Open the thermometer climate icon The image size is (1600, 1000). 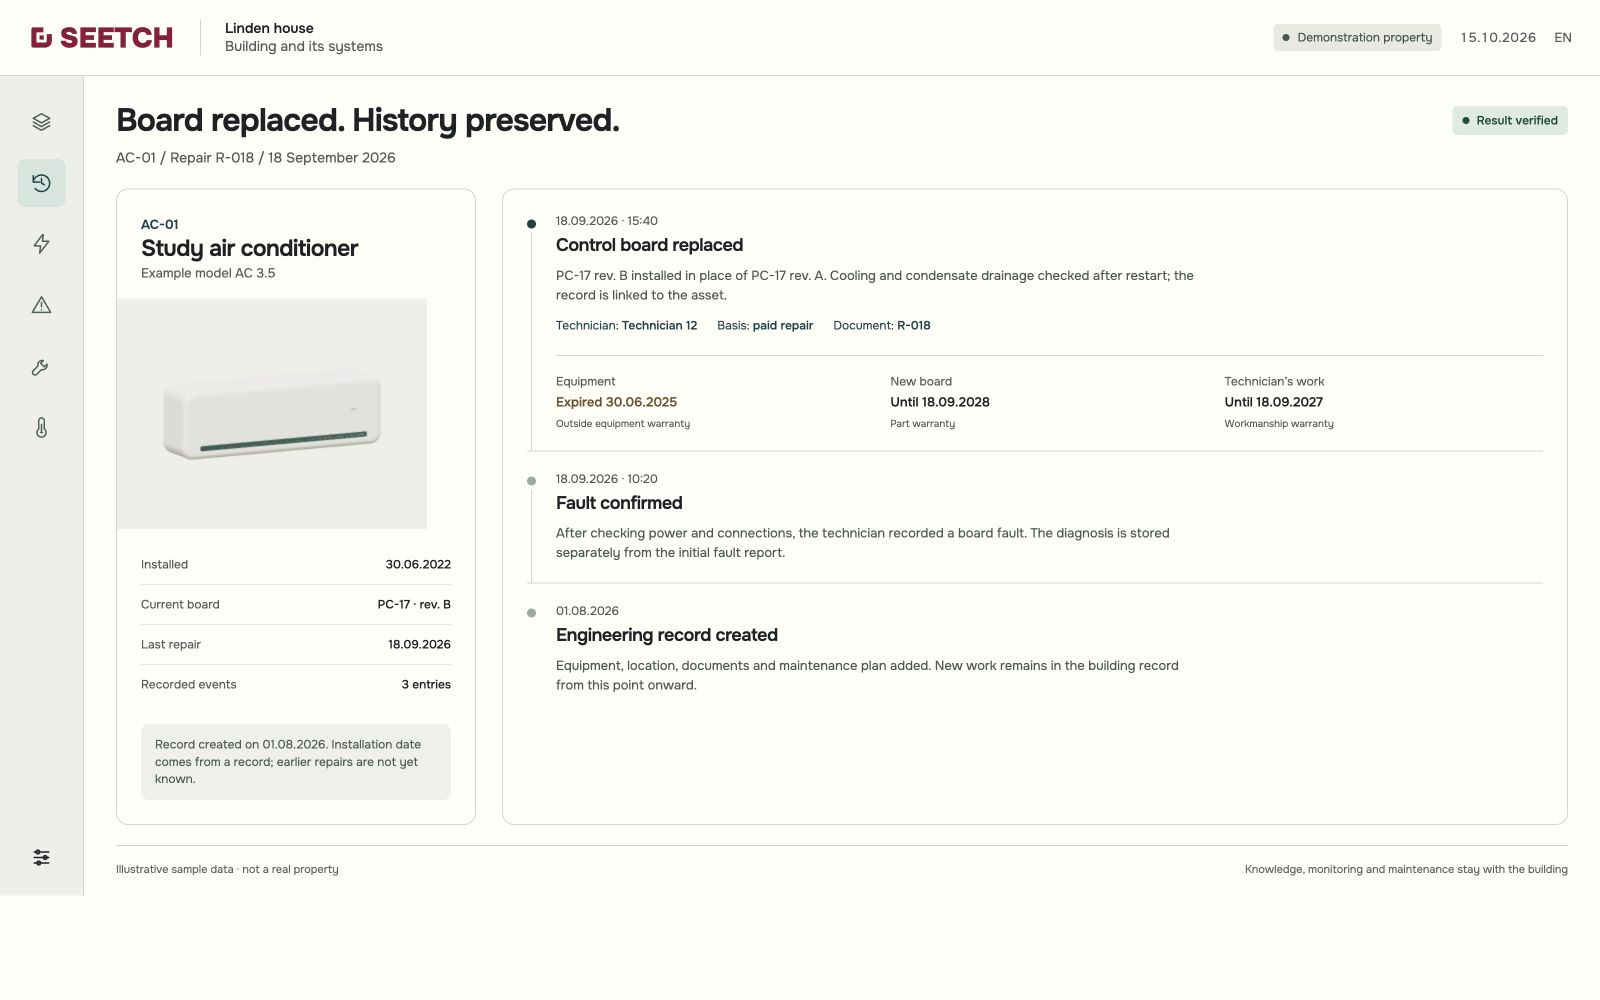41,428
